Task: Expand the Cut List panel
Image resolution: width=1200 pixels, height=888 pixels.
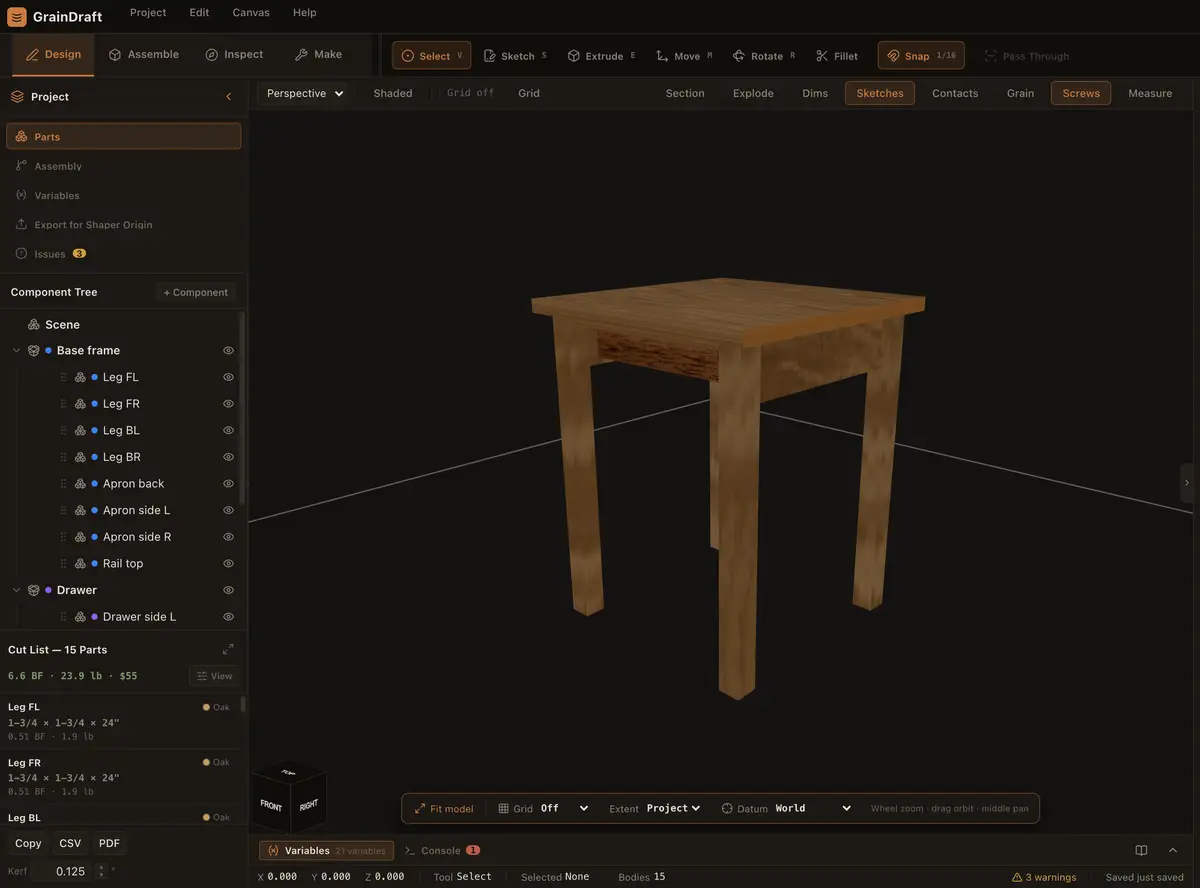Action: click(x=228, y=649)
